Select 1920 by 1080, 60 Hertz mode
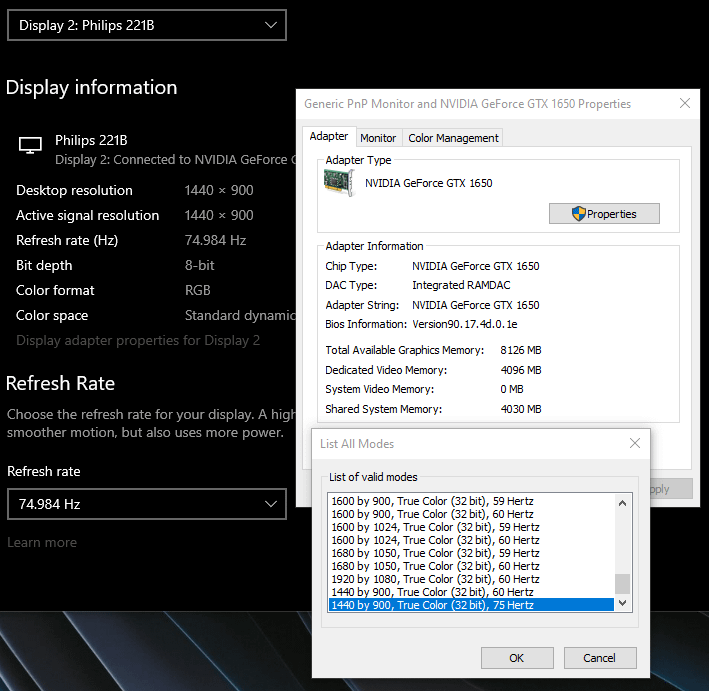709x691 pixels. pos(470,579)
